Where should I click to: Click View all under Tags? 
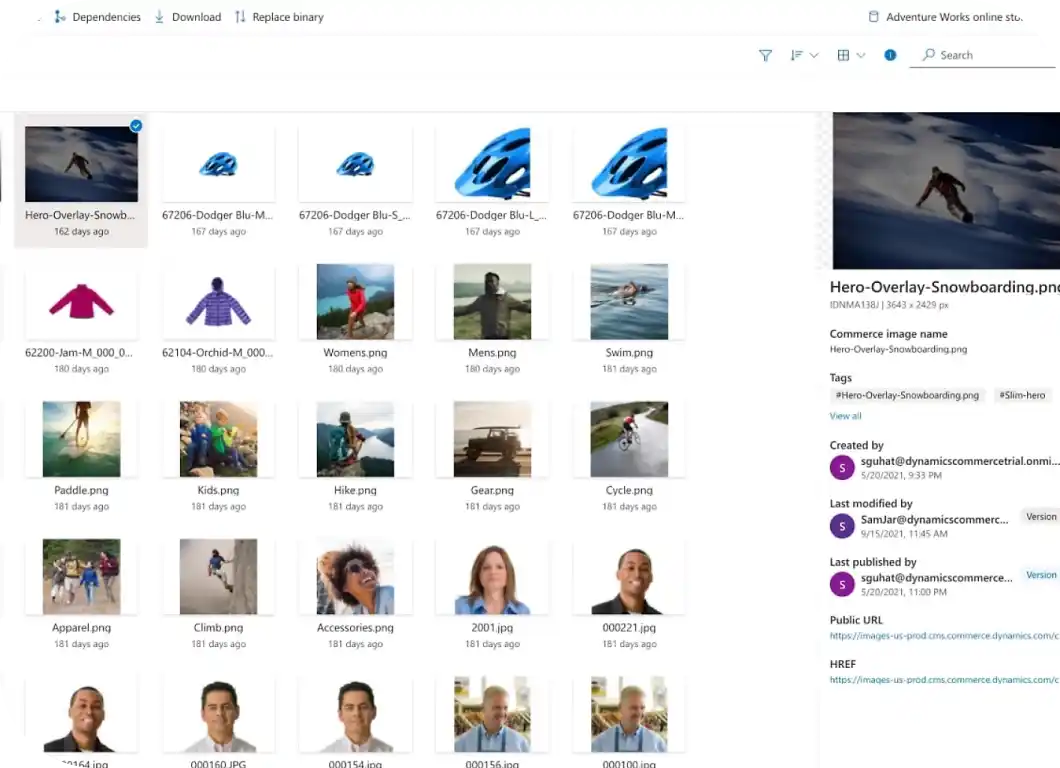[x=845, y=416]
